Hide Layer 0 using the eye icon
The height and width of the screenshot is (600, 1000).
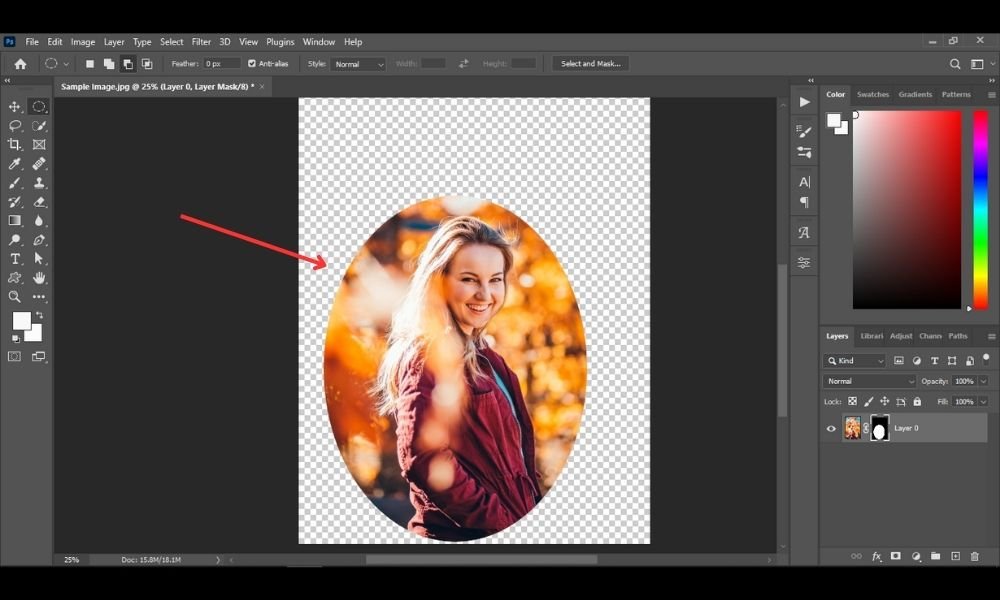click(x=831, y=428)
